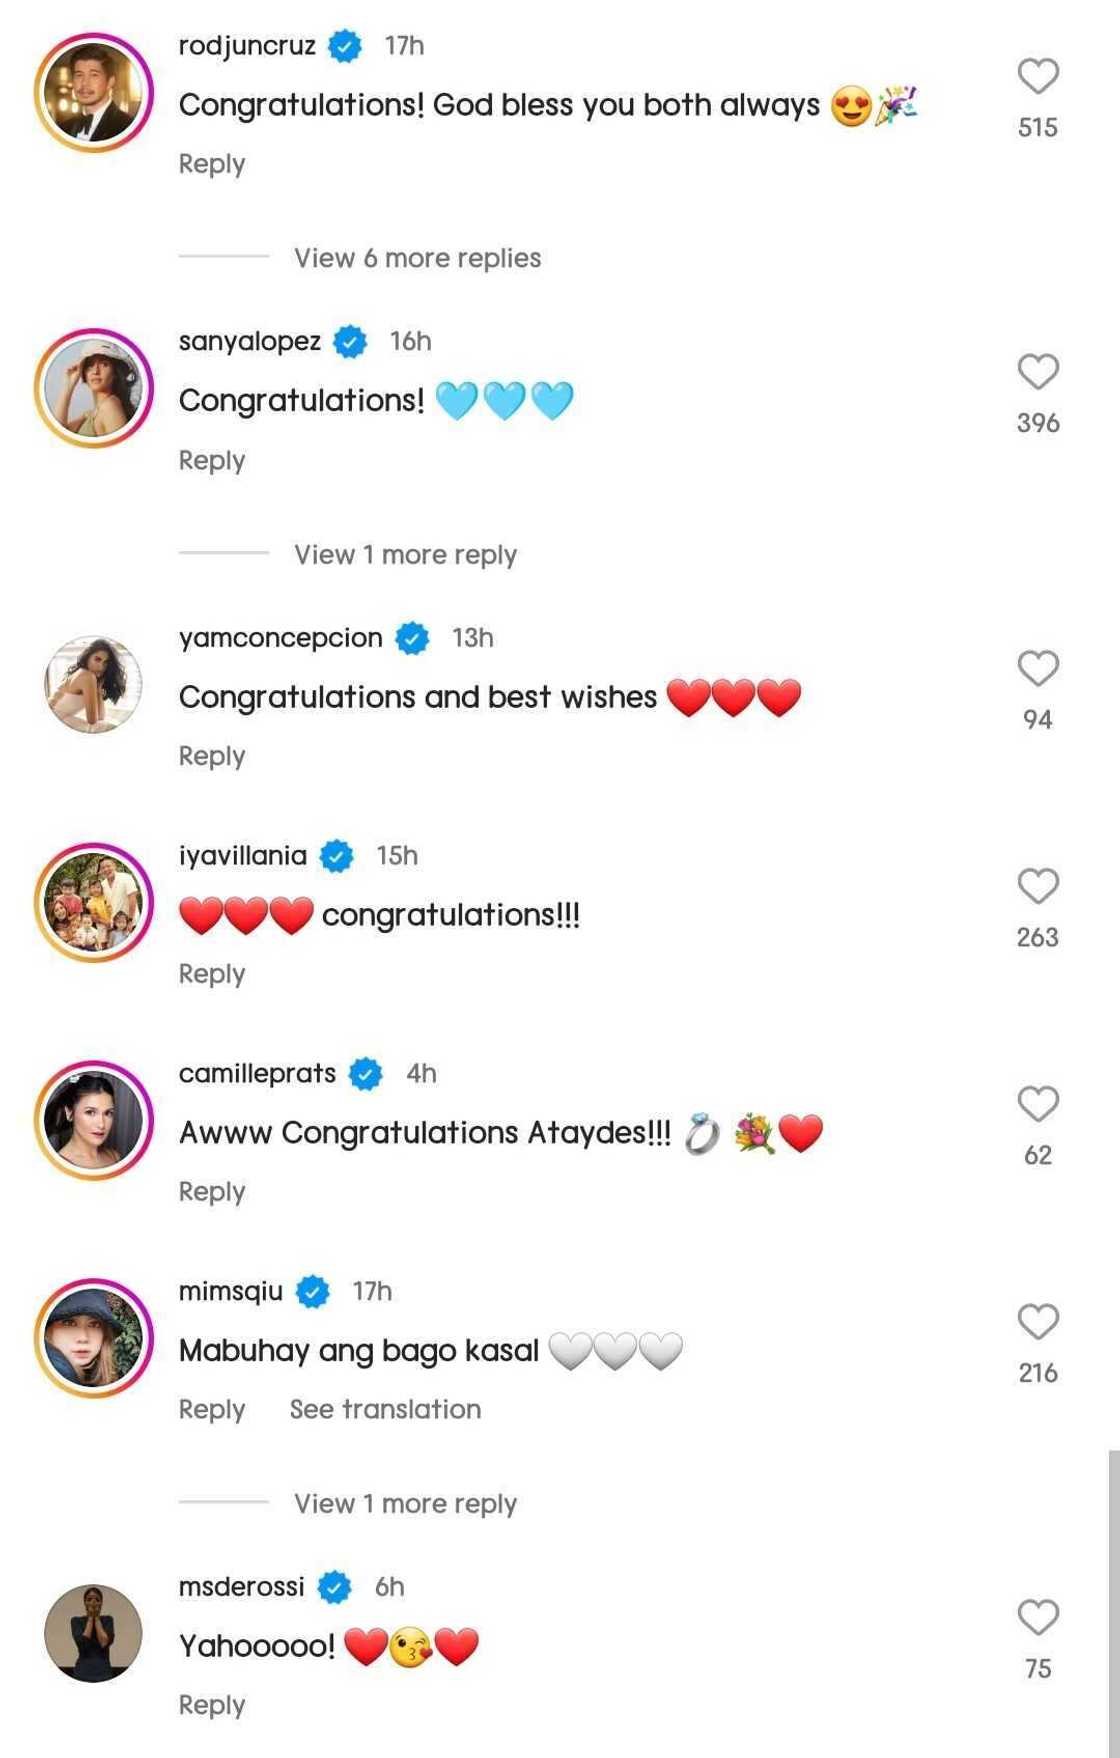The width and height of the screenshot is (1120, 1758).
Task: Open sanyalopez's profile avatar
Action: point(94,388)
